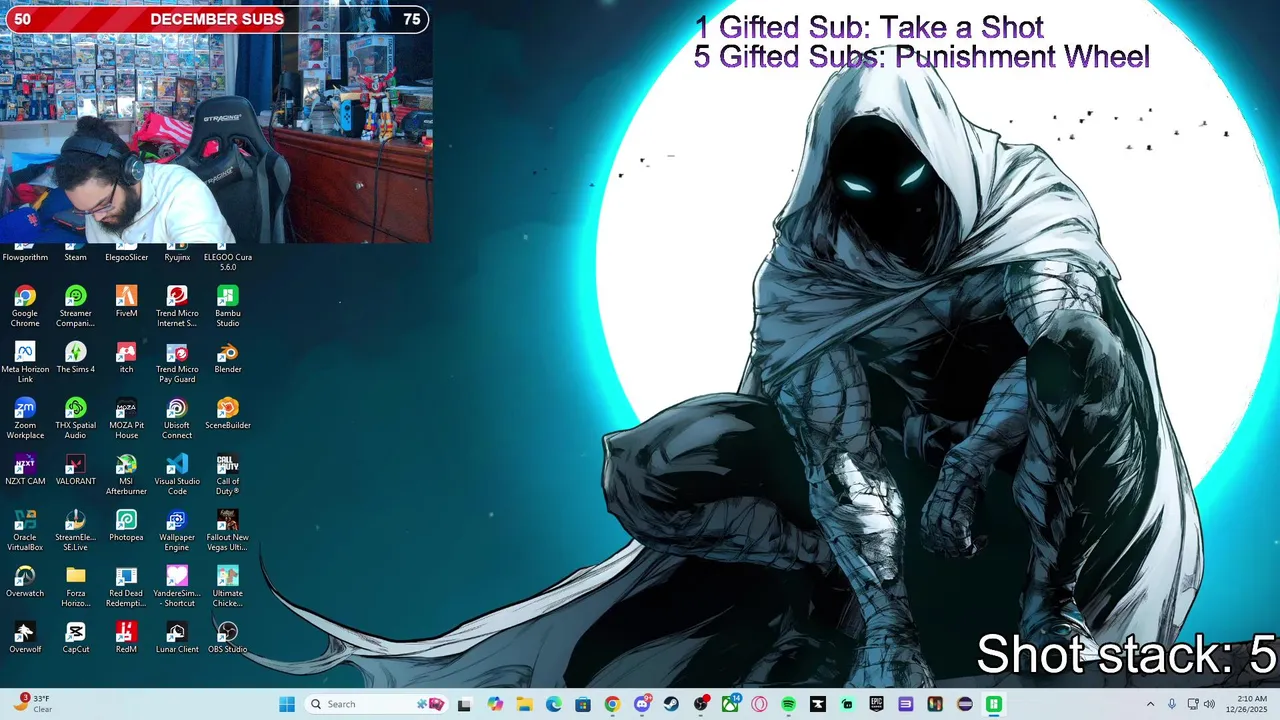Launch Wallpaper Engine from the desktop

click(177, 531)
